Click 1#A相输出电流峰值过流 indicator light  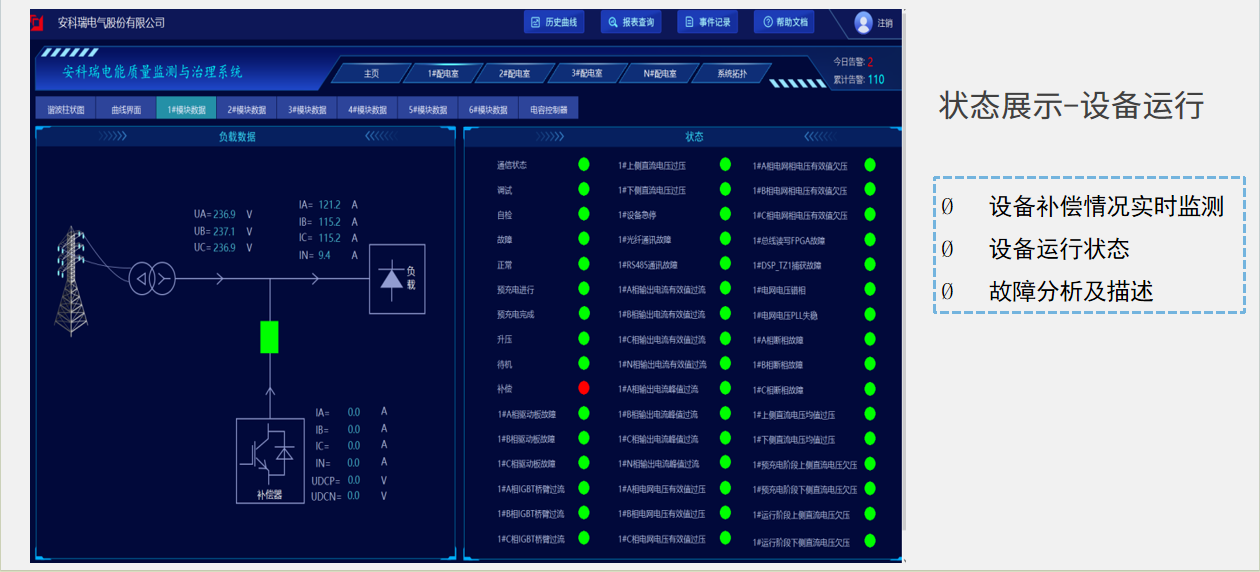726,388
